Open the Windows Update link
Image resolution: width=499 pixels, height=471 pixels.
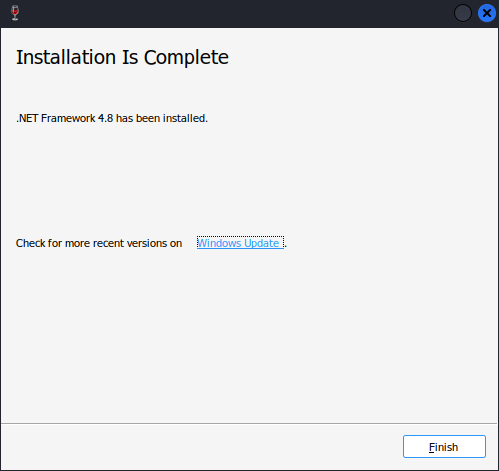(x=240, y=243)
